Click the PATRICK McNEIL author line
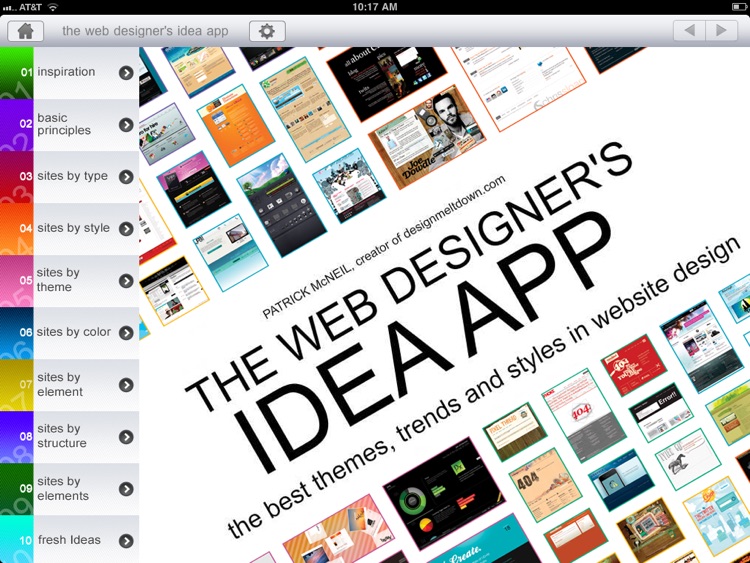This screenshot has width=750, height=563. (x=384, y=247)
